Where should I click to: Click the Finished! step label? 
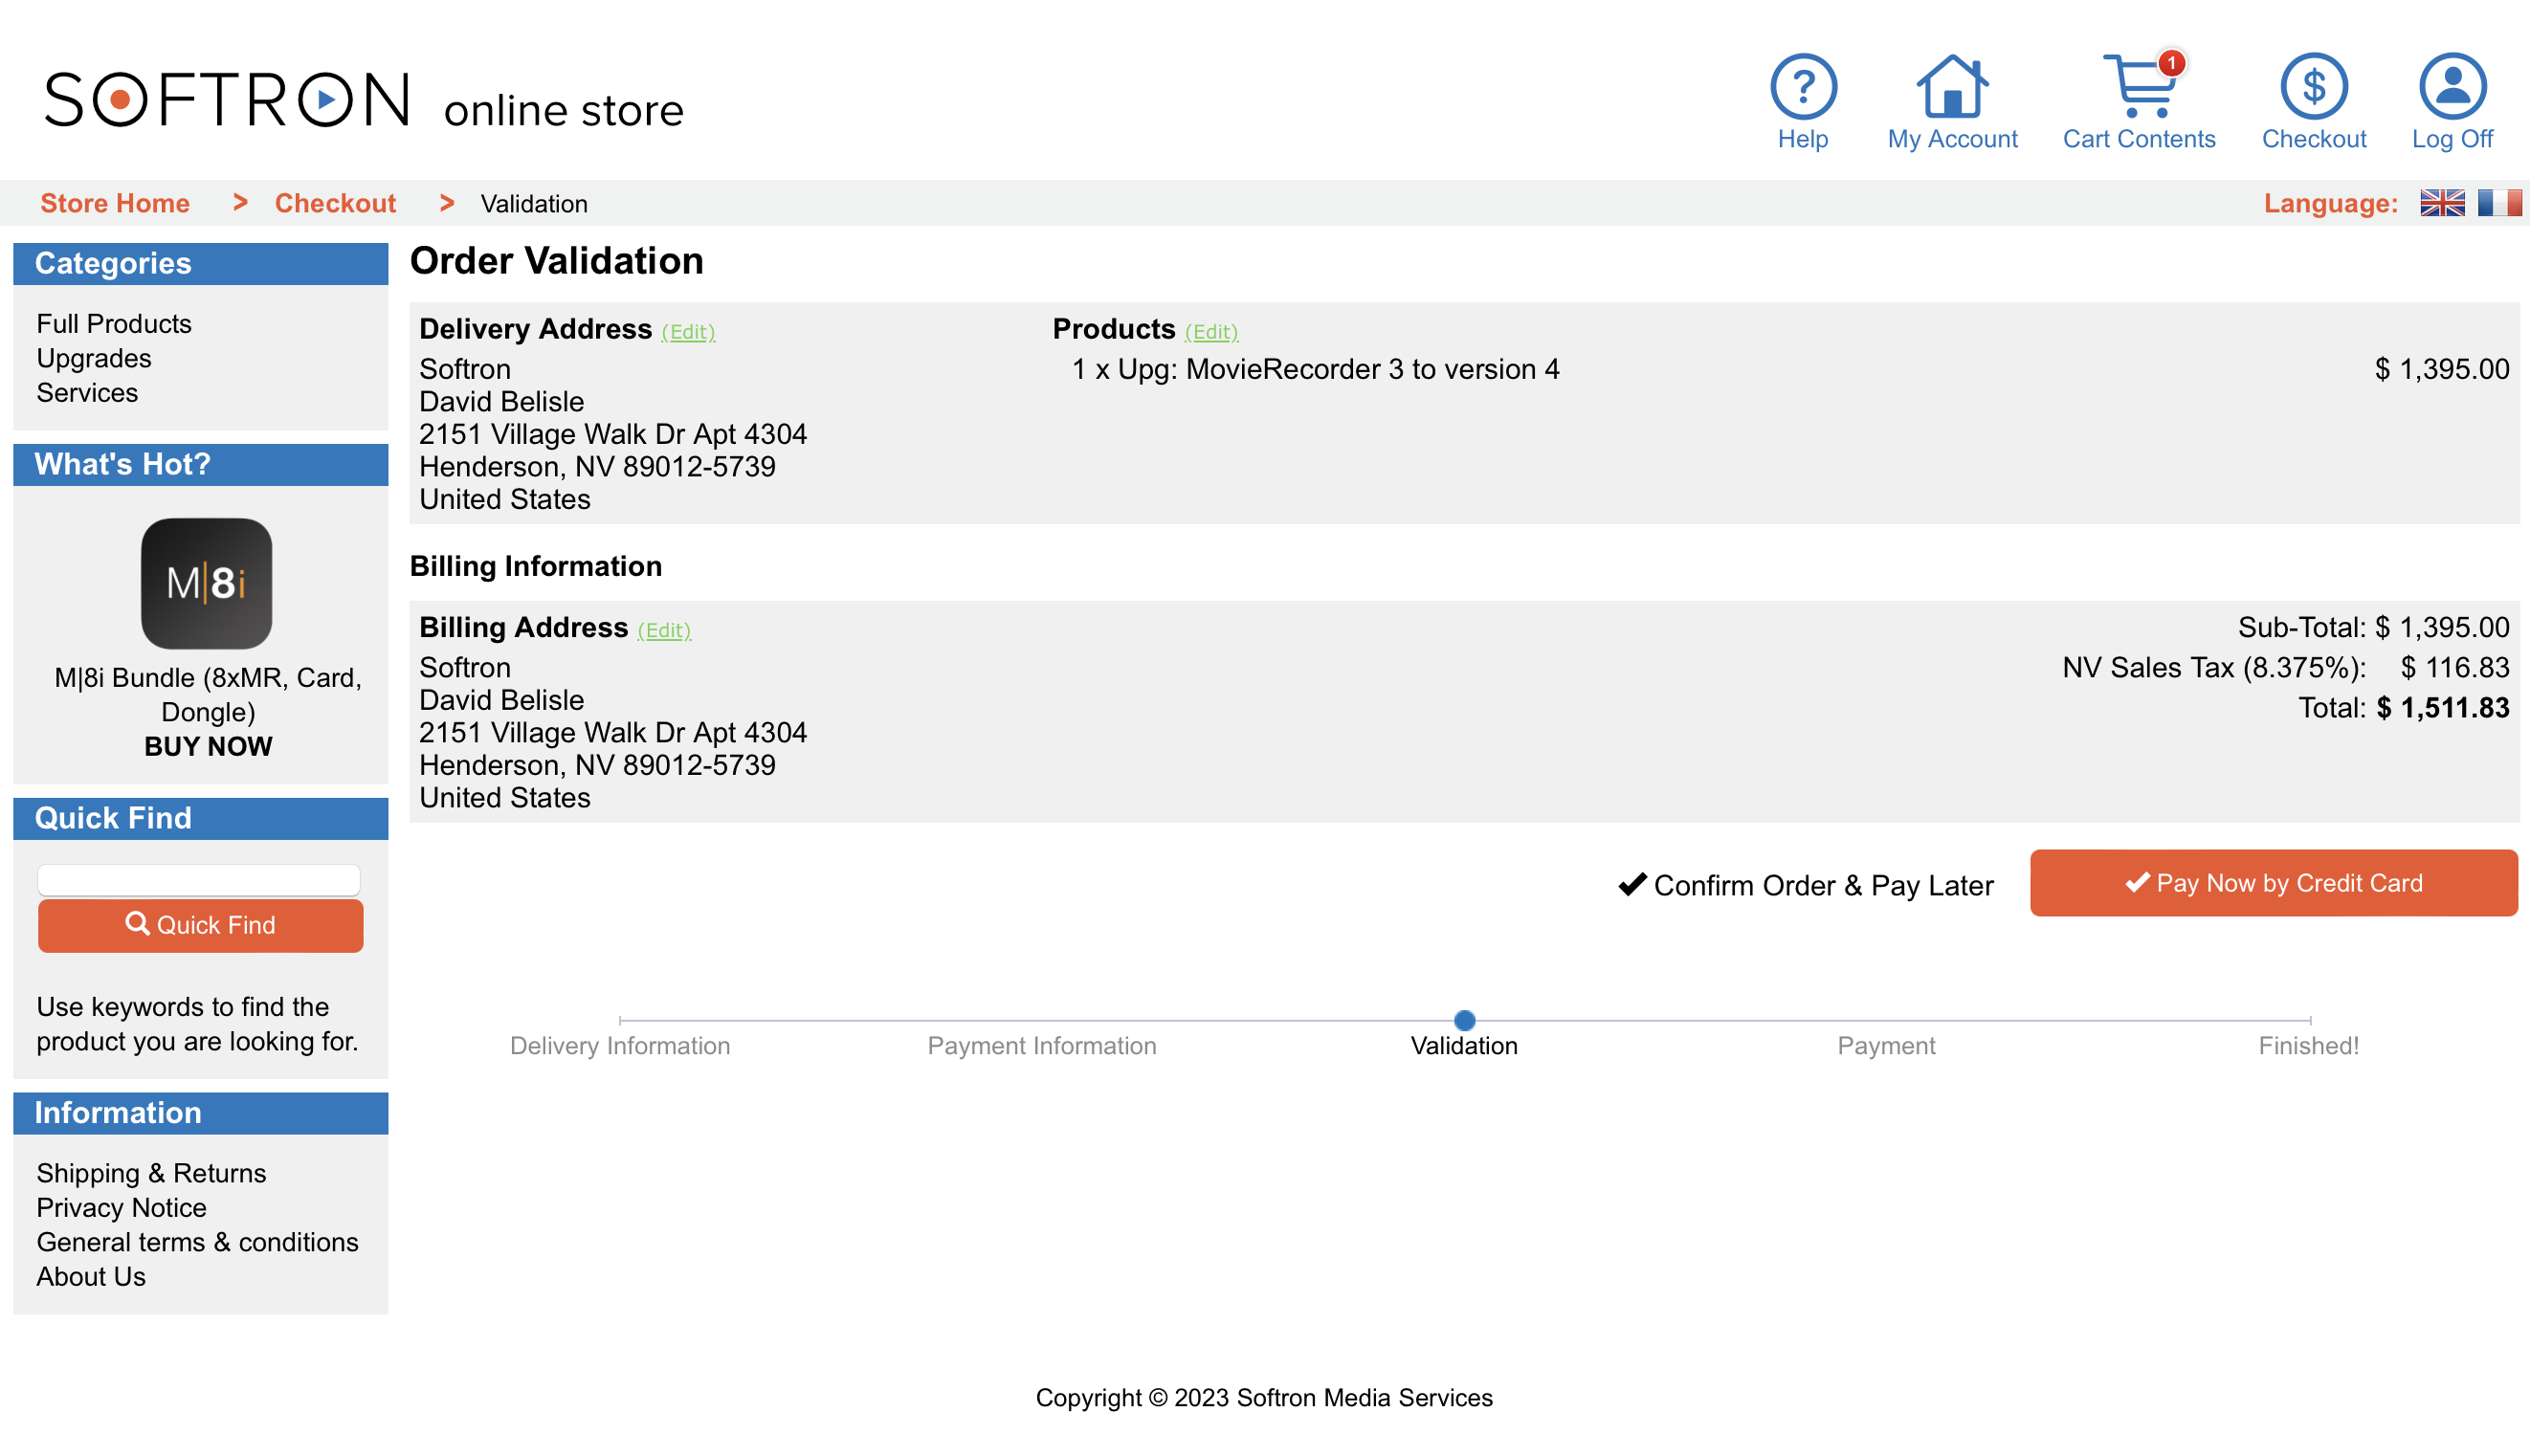[x=2308, y=1046]
